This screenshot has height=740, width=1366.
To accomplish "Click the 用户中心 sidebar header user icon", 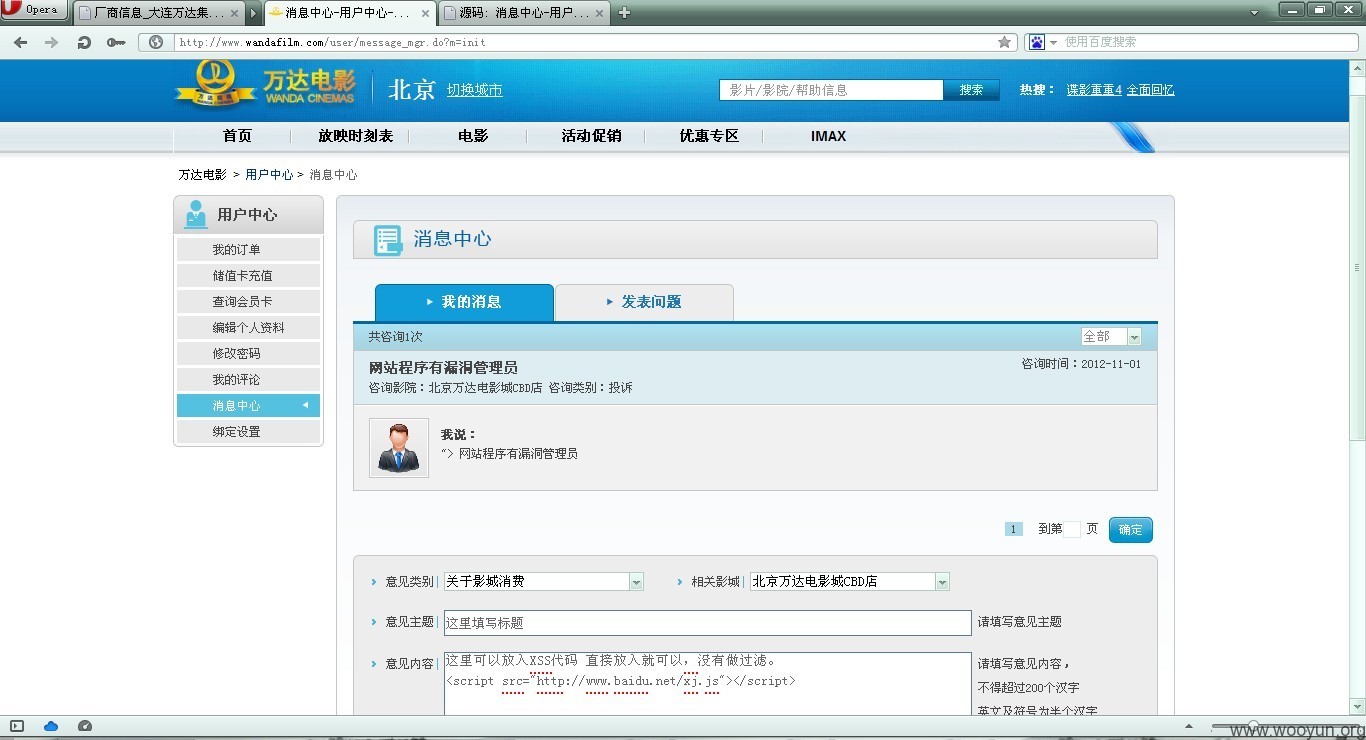I will coord(196,215).
